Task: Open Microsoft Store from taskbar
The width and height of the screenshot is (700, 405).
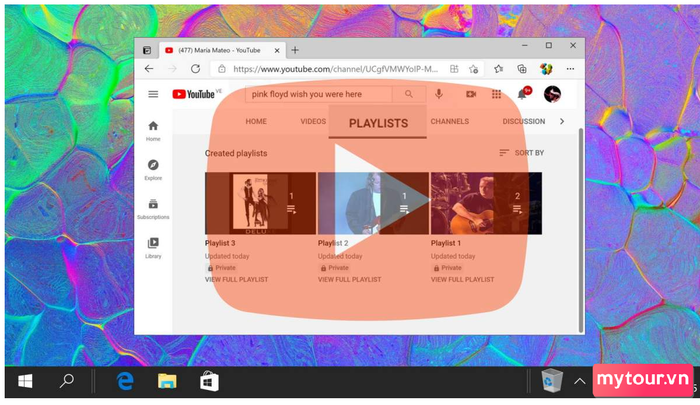Action: coord(209,382)
